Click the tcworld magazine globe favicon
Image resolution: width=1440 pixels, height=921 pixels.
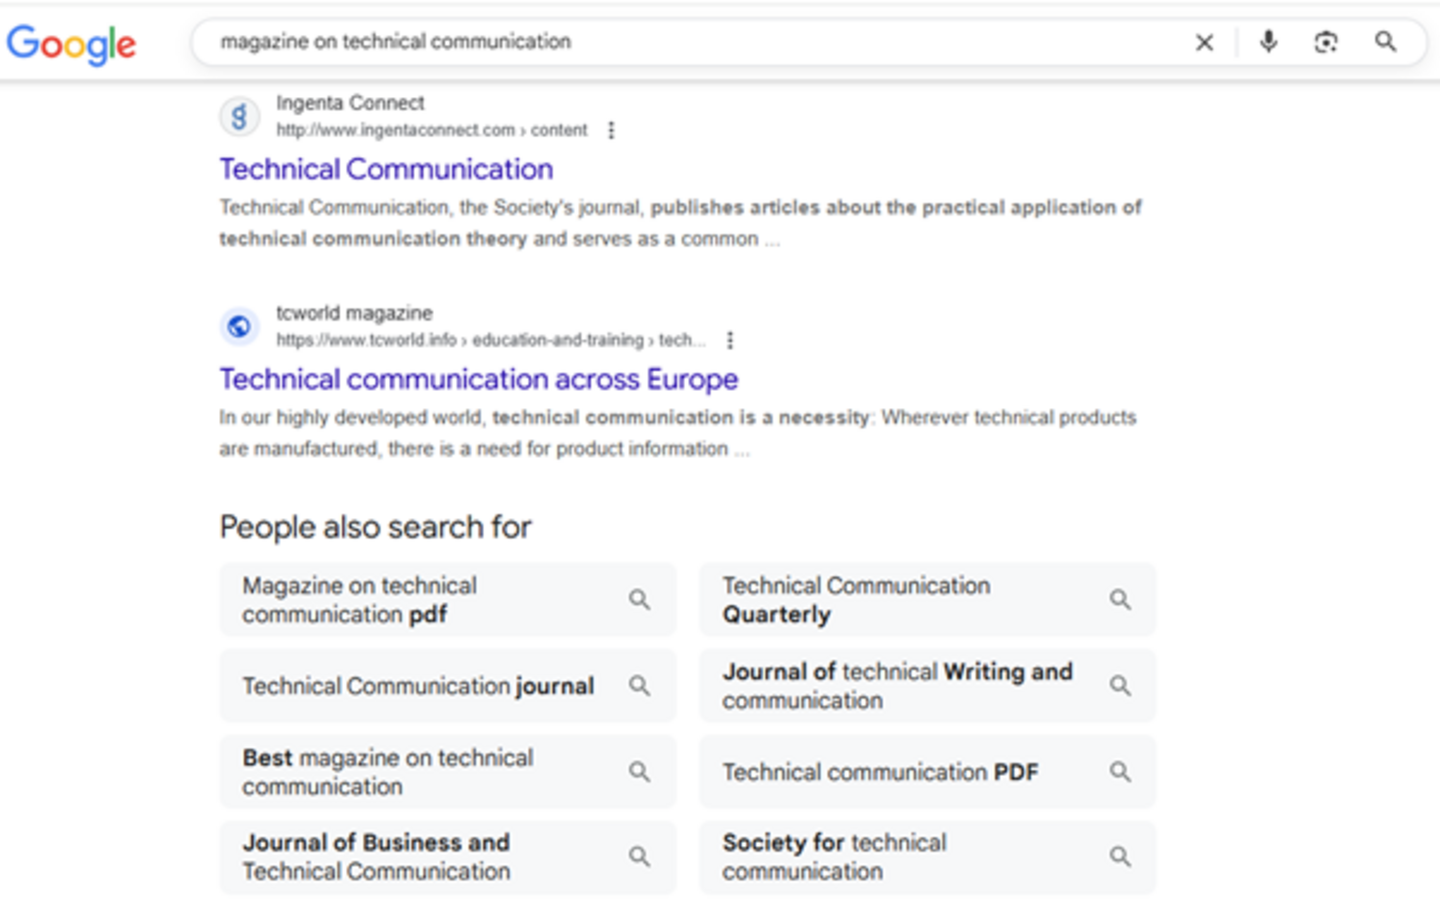[239, 326]
